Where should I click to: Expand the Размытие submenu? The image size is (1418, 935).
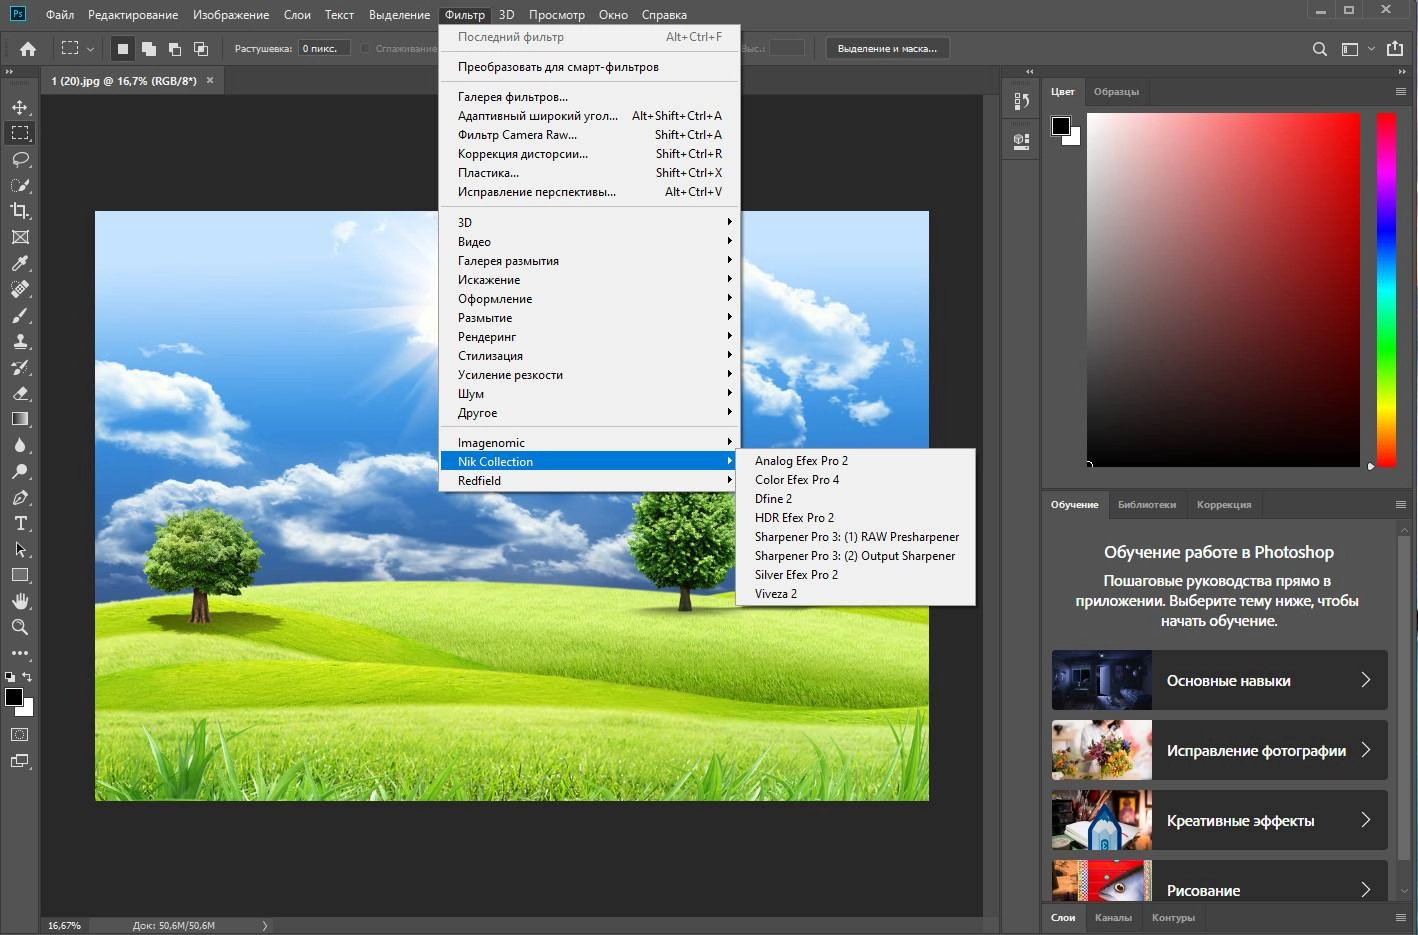click(589, 318)
